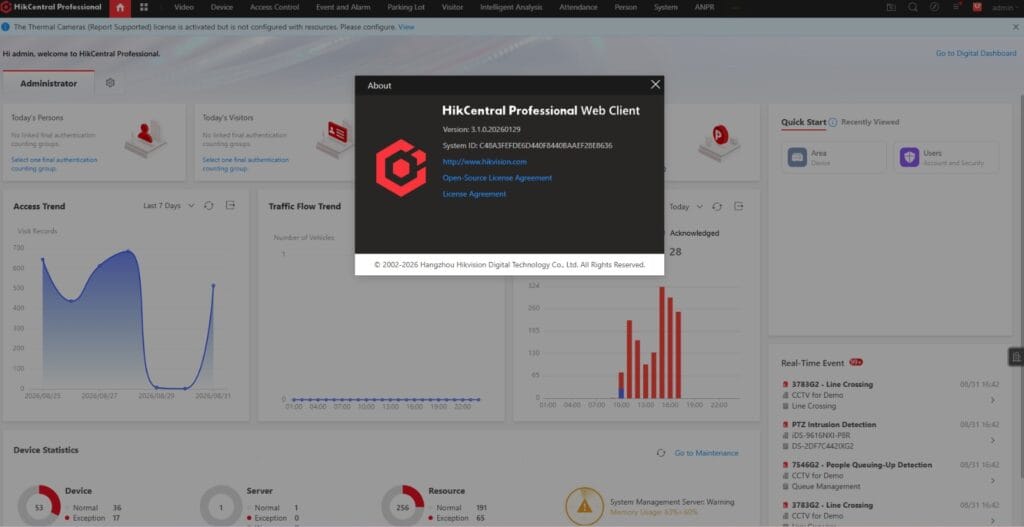This screenshot has height=527, width=1024.
Task: Click the Today's Persons card icon
Action: click(x=146, y=139)
